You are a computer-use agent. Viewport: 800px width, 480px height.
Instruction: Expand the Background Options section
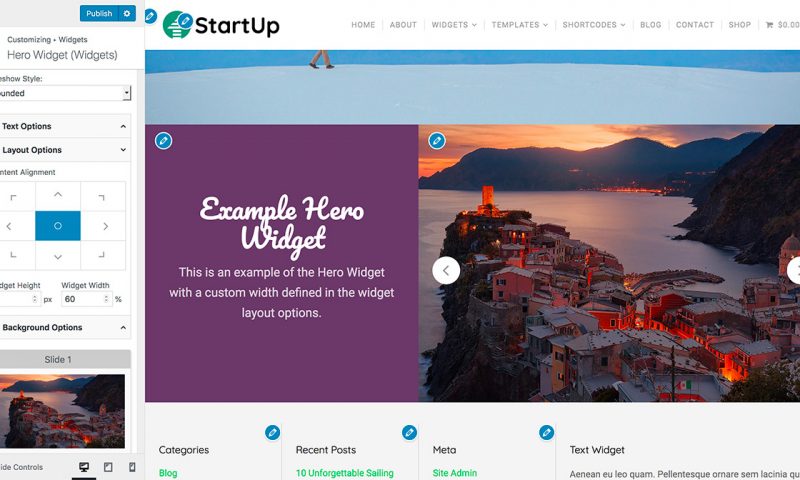click(x=64, y=327)
